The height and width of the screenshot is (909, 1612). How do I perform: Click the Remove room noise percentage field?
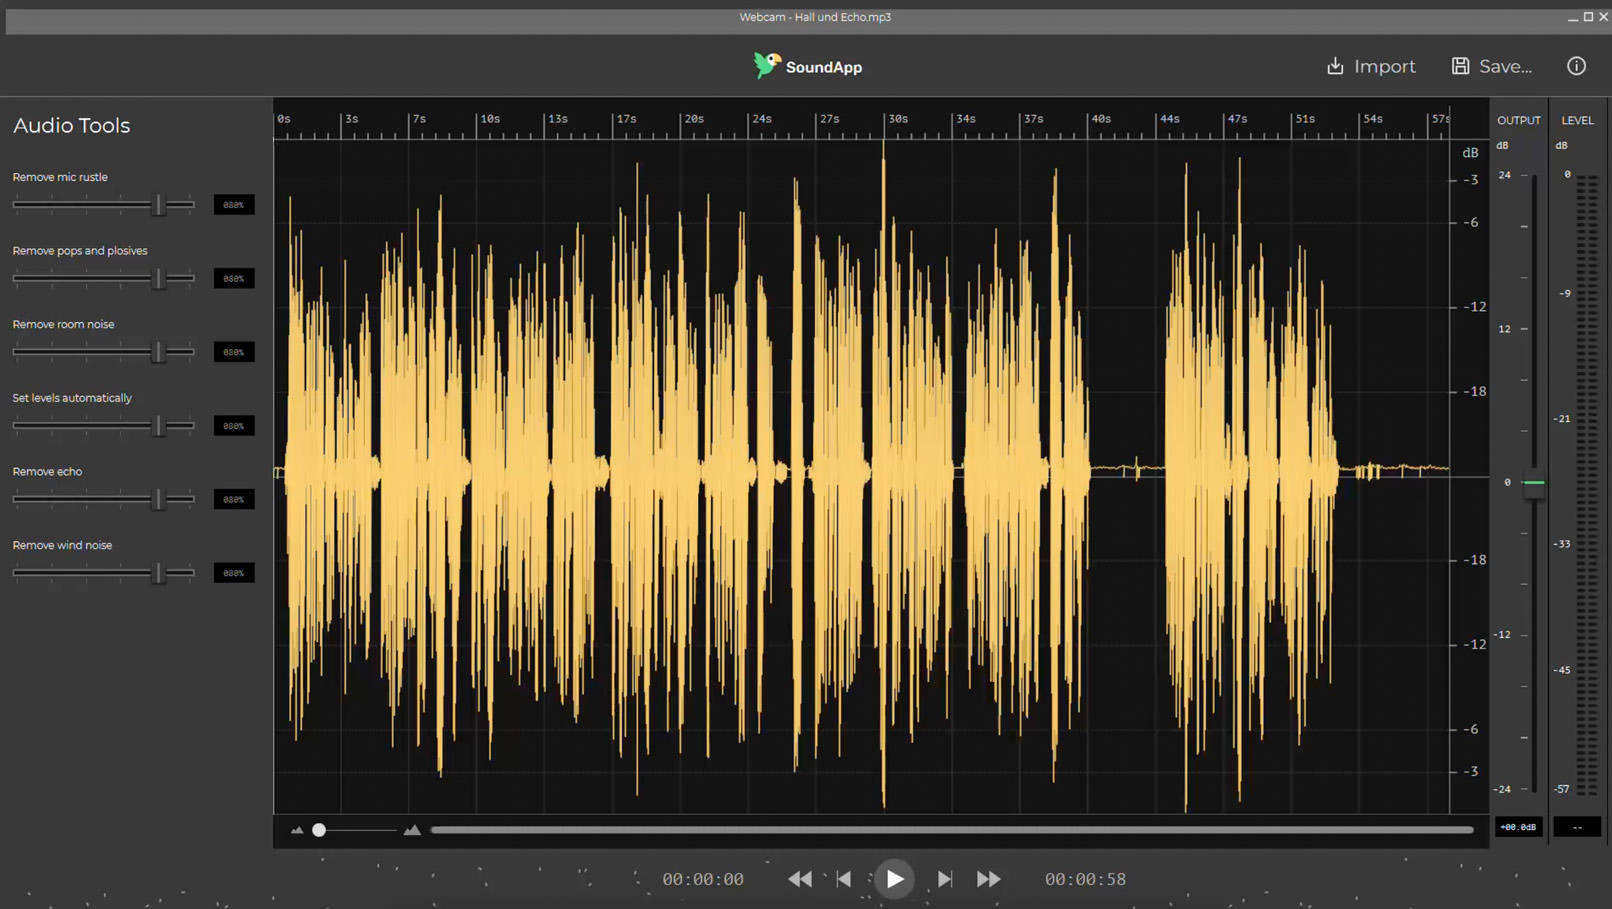pyautogui.click(x=234, y=352)
